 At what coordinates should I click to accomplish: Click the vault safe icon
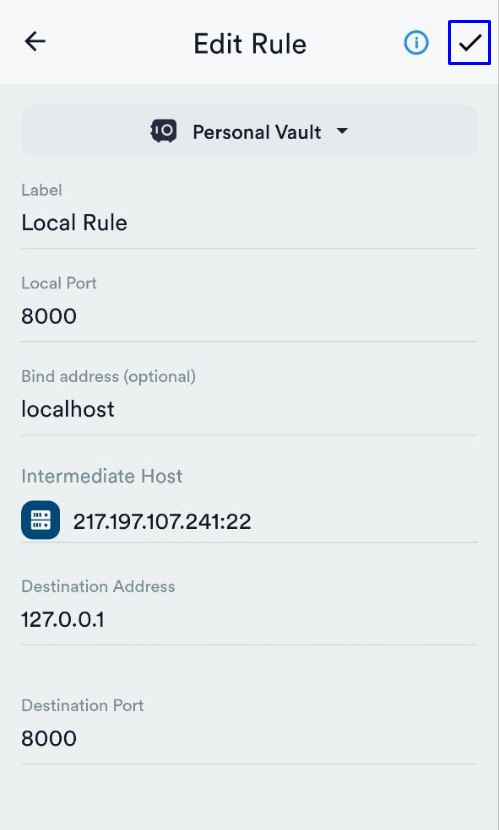click(164, 131)
